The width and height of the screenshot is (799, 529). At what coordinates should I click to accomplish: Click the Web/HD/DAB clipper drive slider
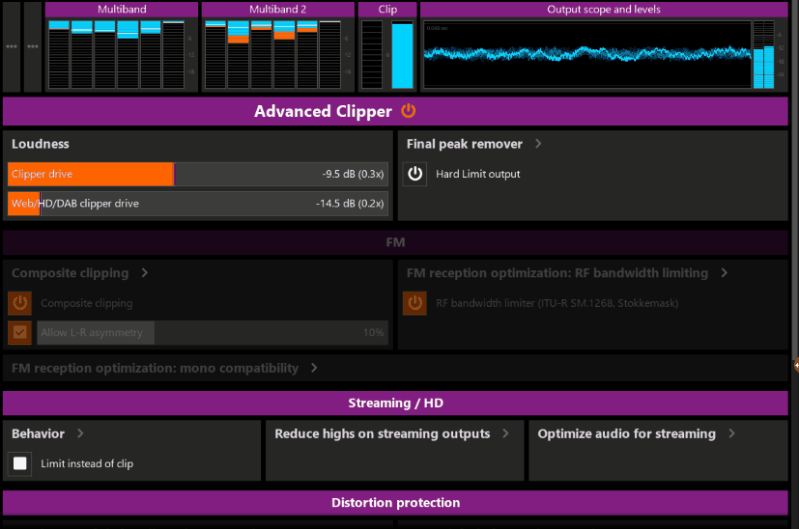[198, 203]
